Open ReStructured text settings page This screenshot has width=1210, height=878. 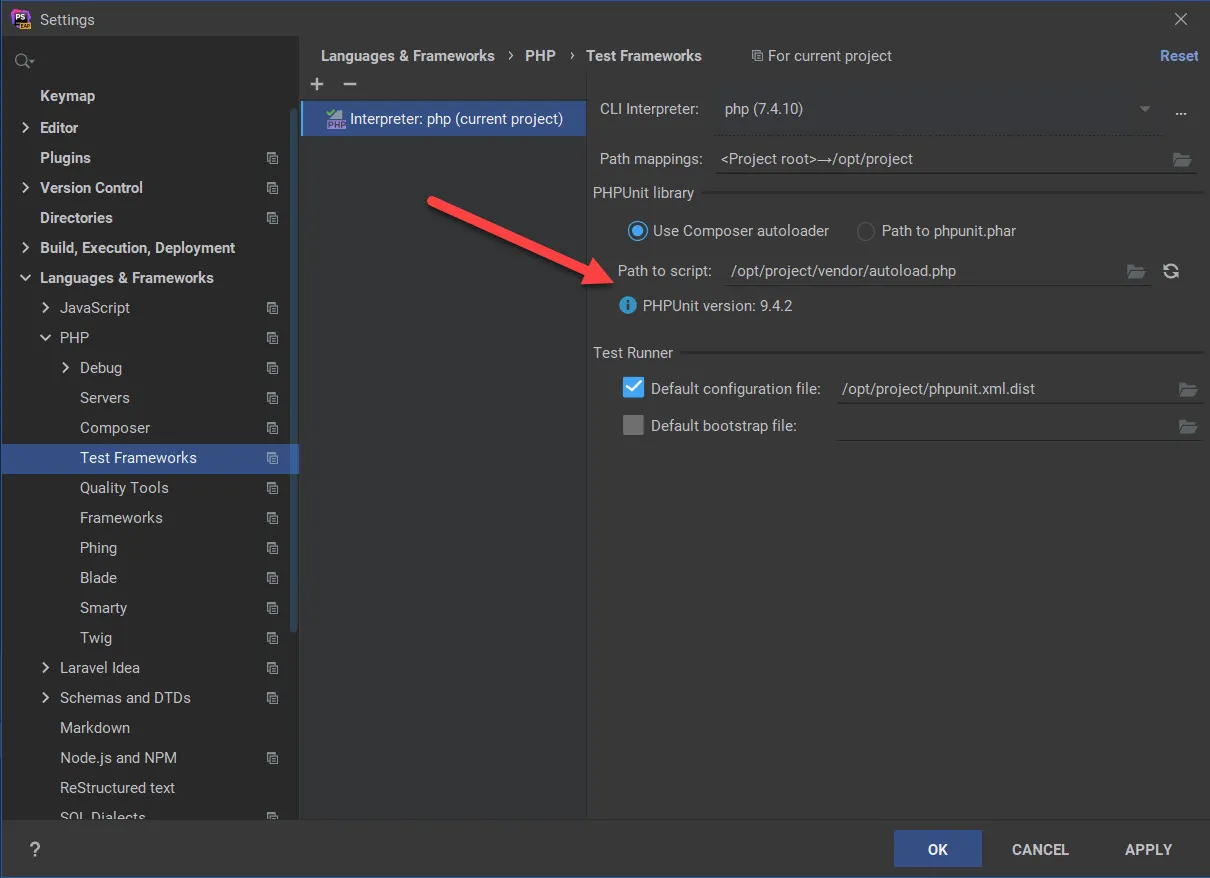[x=117, y=788]
